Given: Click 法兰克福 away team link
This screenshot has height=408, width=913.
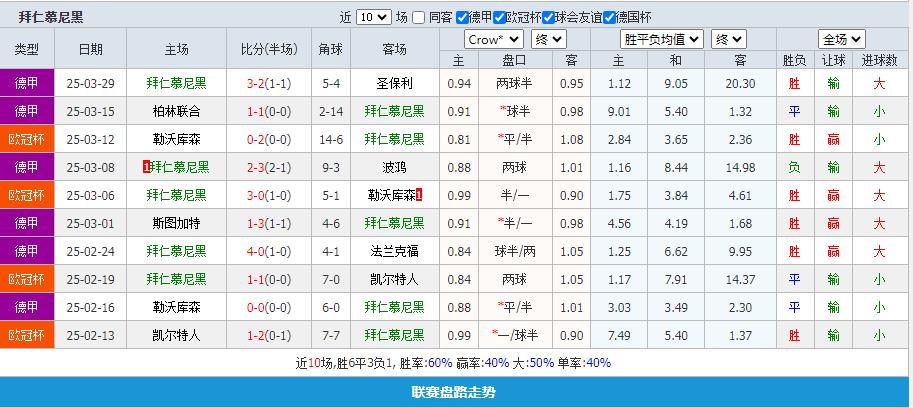Looking at the screenshot, I should [394, 251].
